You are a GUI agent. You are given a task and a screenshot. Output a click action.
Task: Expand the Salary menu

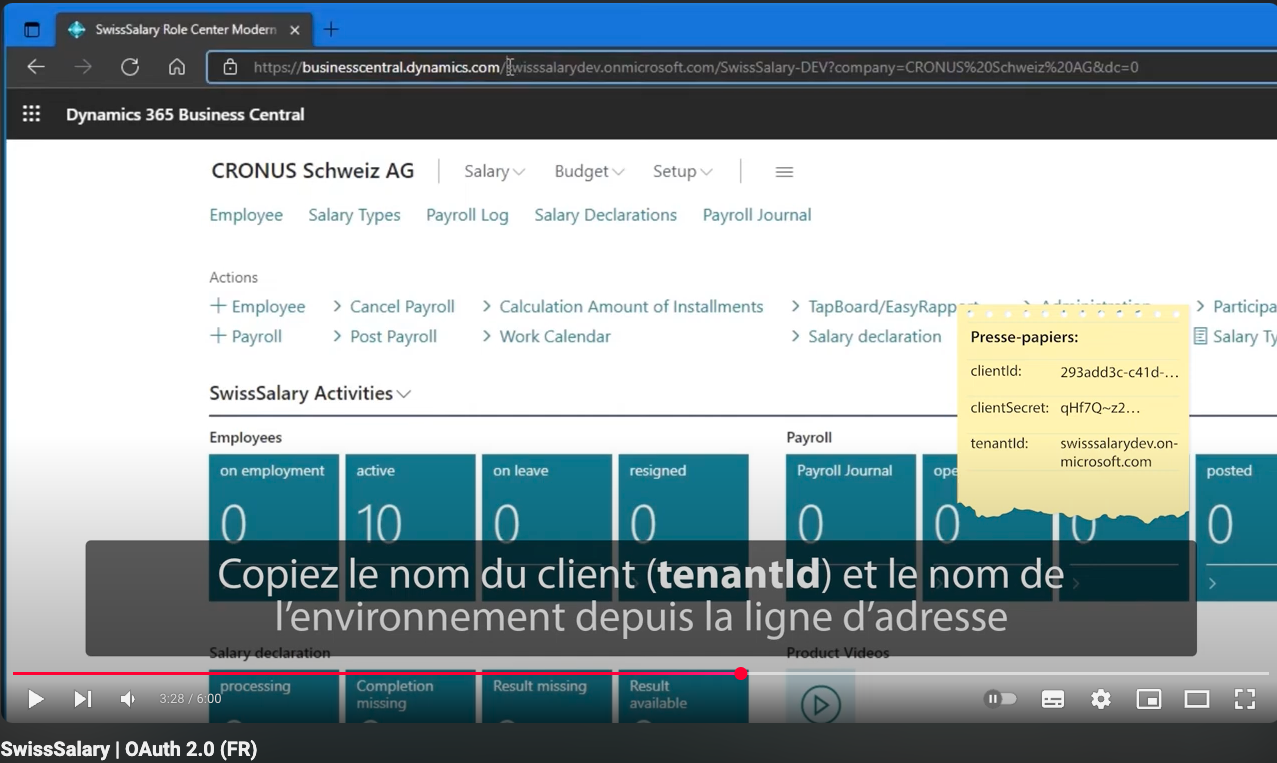click(495, 172)
